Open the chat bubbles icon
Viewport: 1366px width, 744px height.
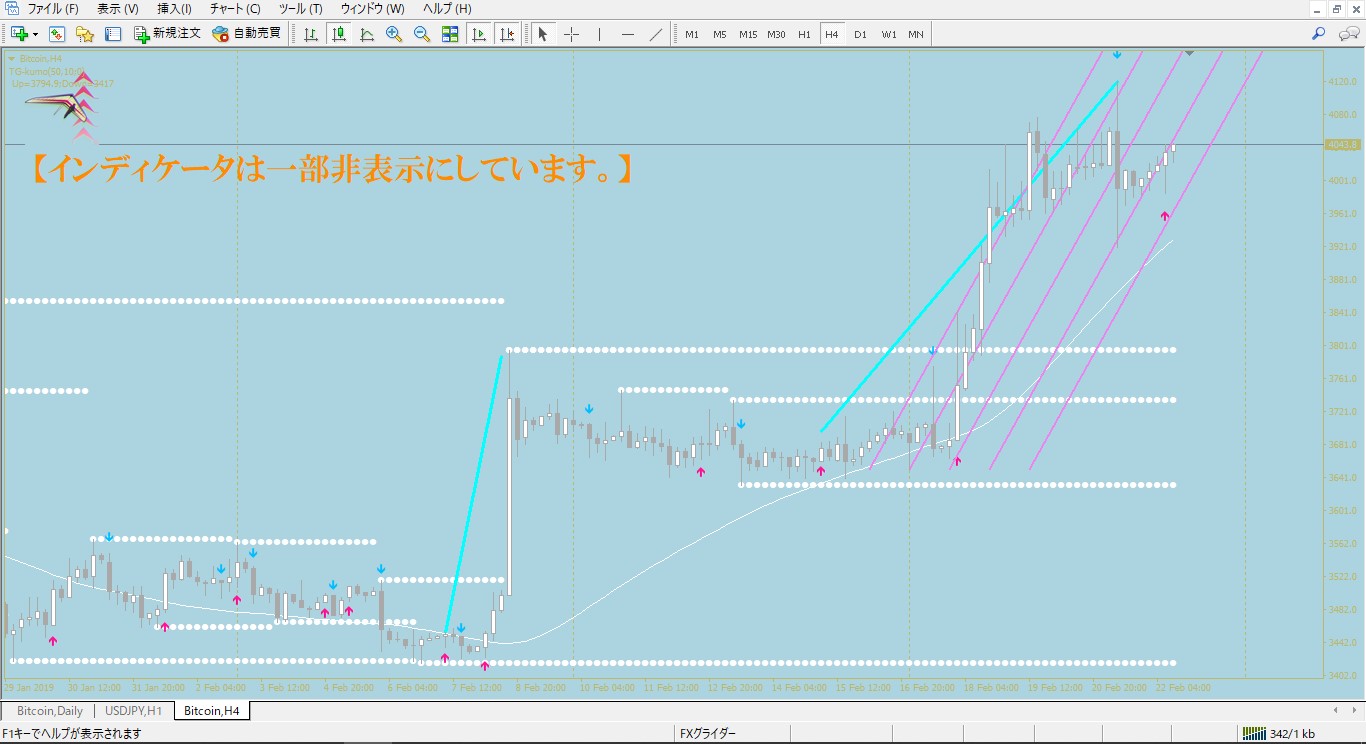(1349, 34)
